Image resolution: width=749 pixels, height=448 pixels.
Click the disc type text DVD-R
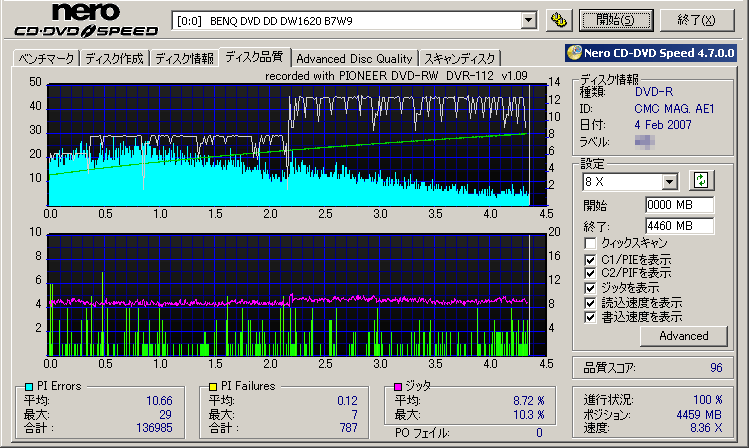(x=653, y=92)
